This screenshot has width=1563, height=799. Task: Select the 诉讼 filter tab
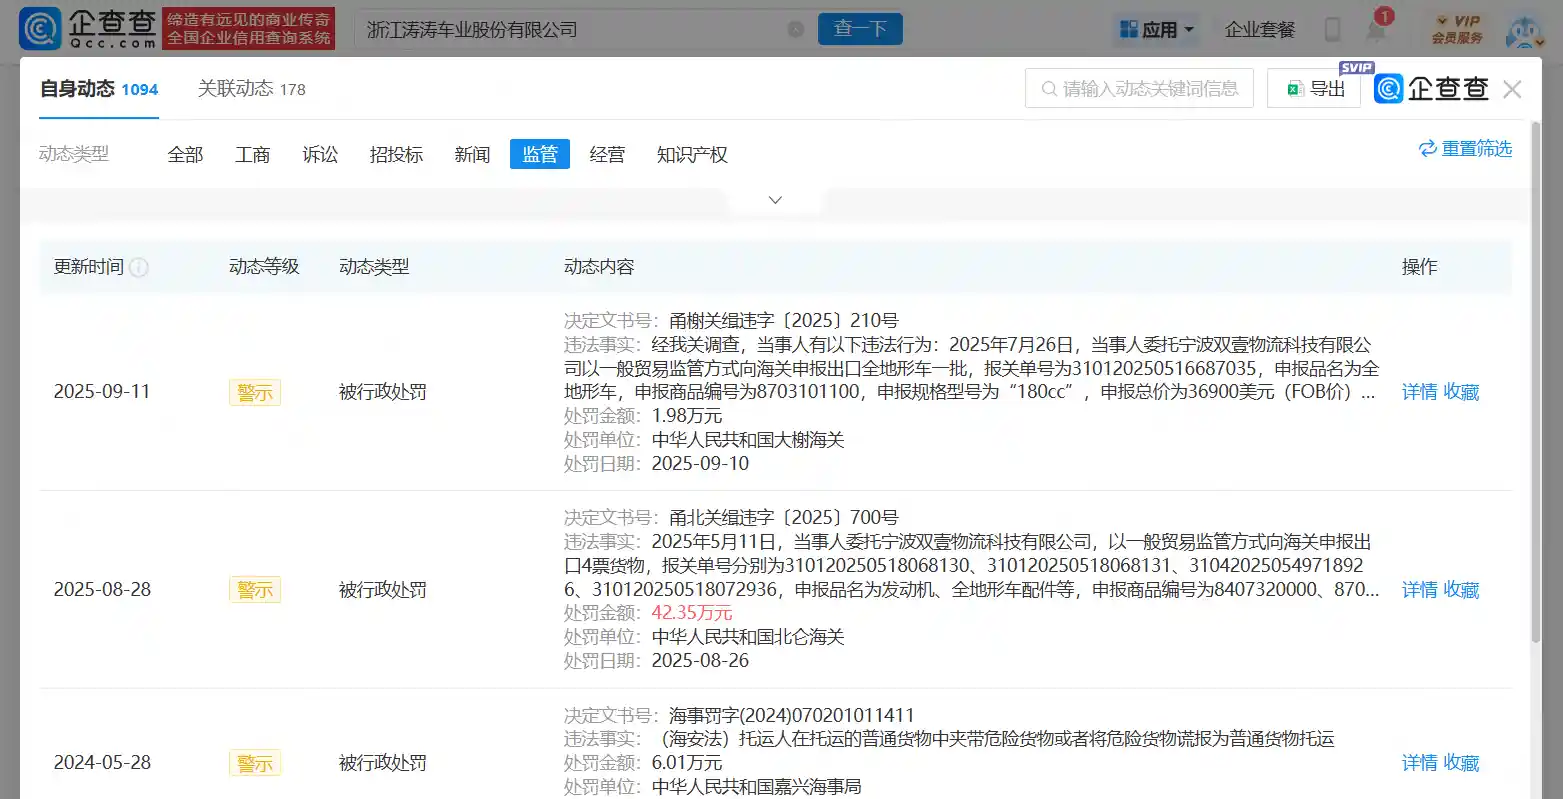pos(320,154)
